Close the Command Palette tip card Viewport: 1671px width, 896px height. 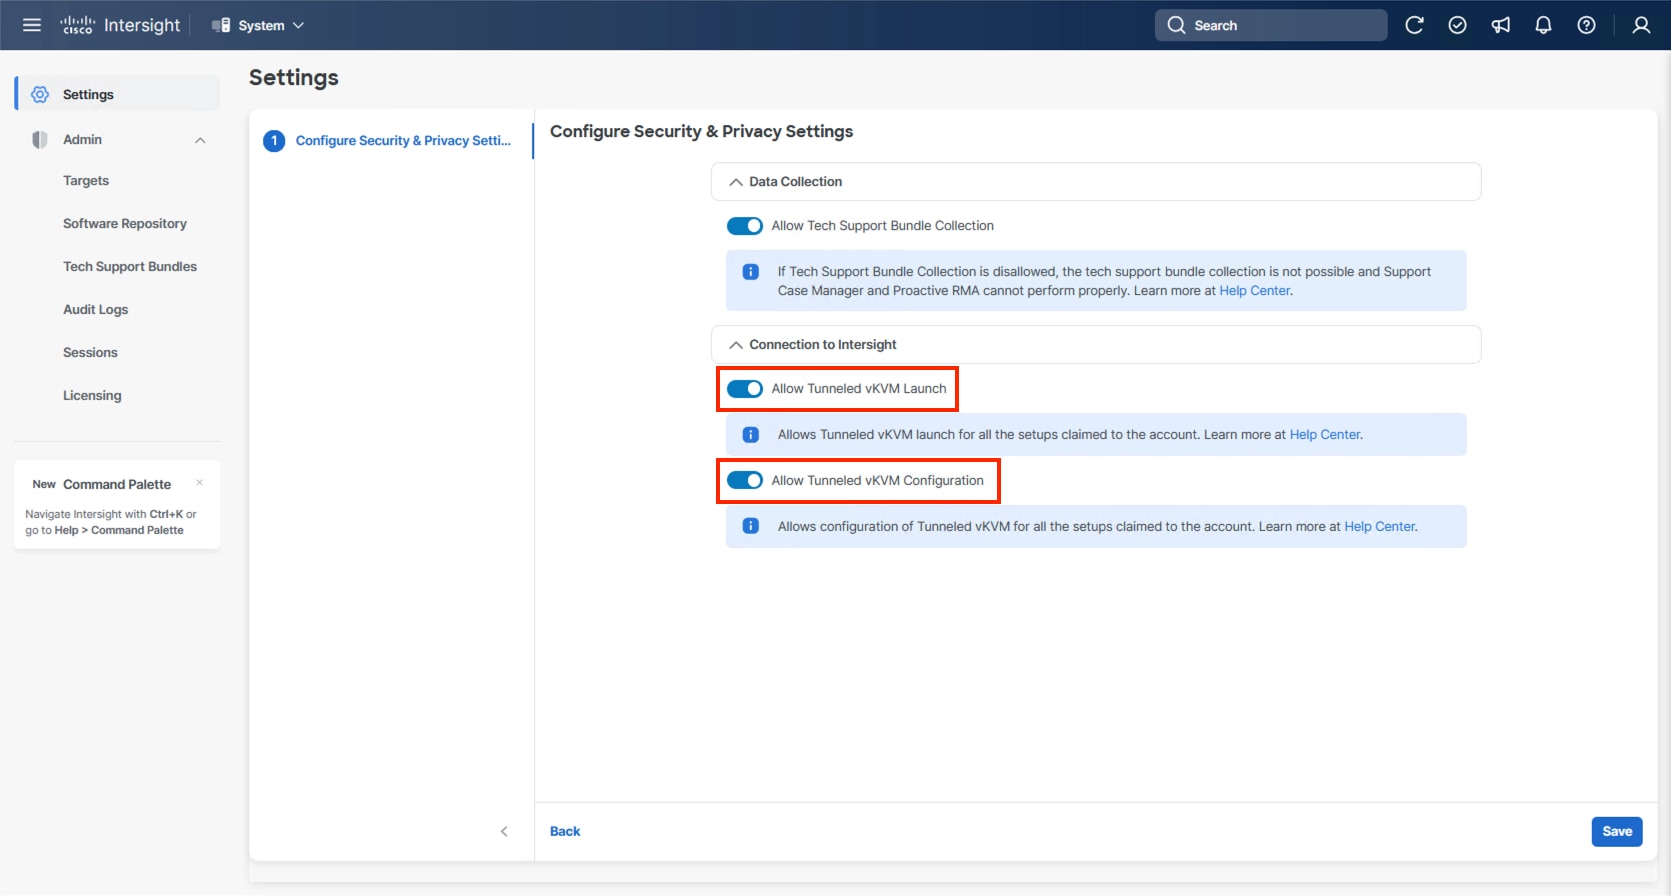click(x=200, y=483)
